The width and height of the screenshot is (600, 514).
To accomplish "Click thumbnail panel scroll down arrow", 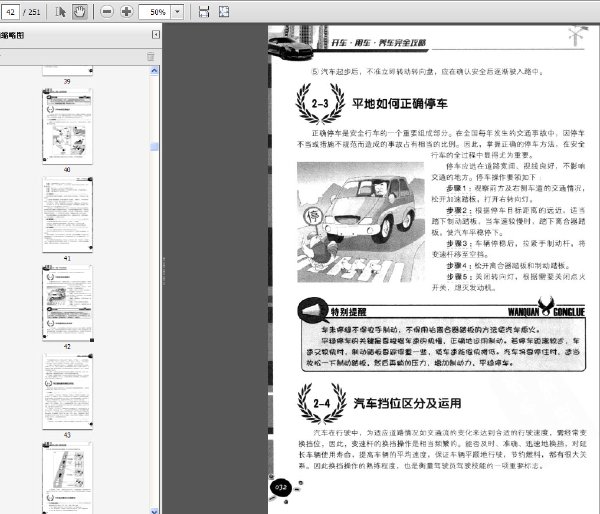I will click(154, 511).
